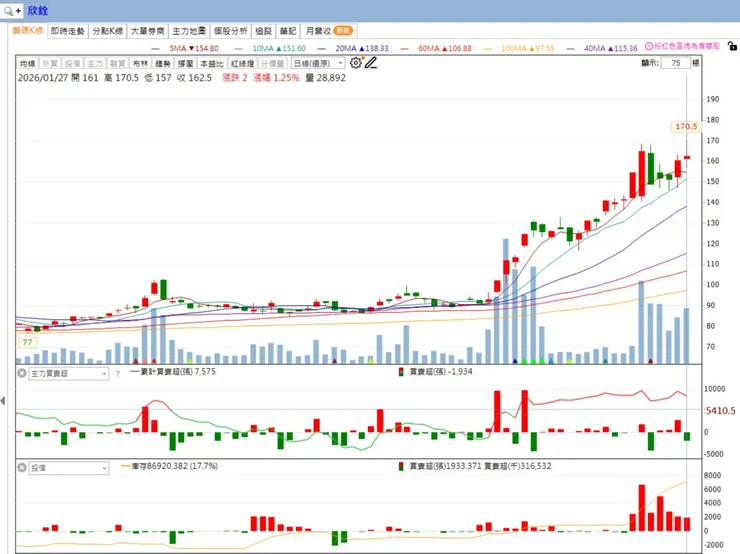Toggle the 外資 overlay button
The image size is (740, 554).
coord(50,63)
